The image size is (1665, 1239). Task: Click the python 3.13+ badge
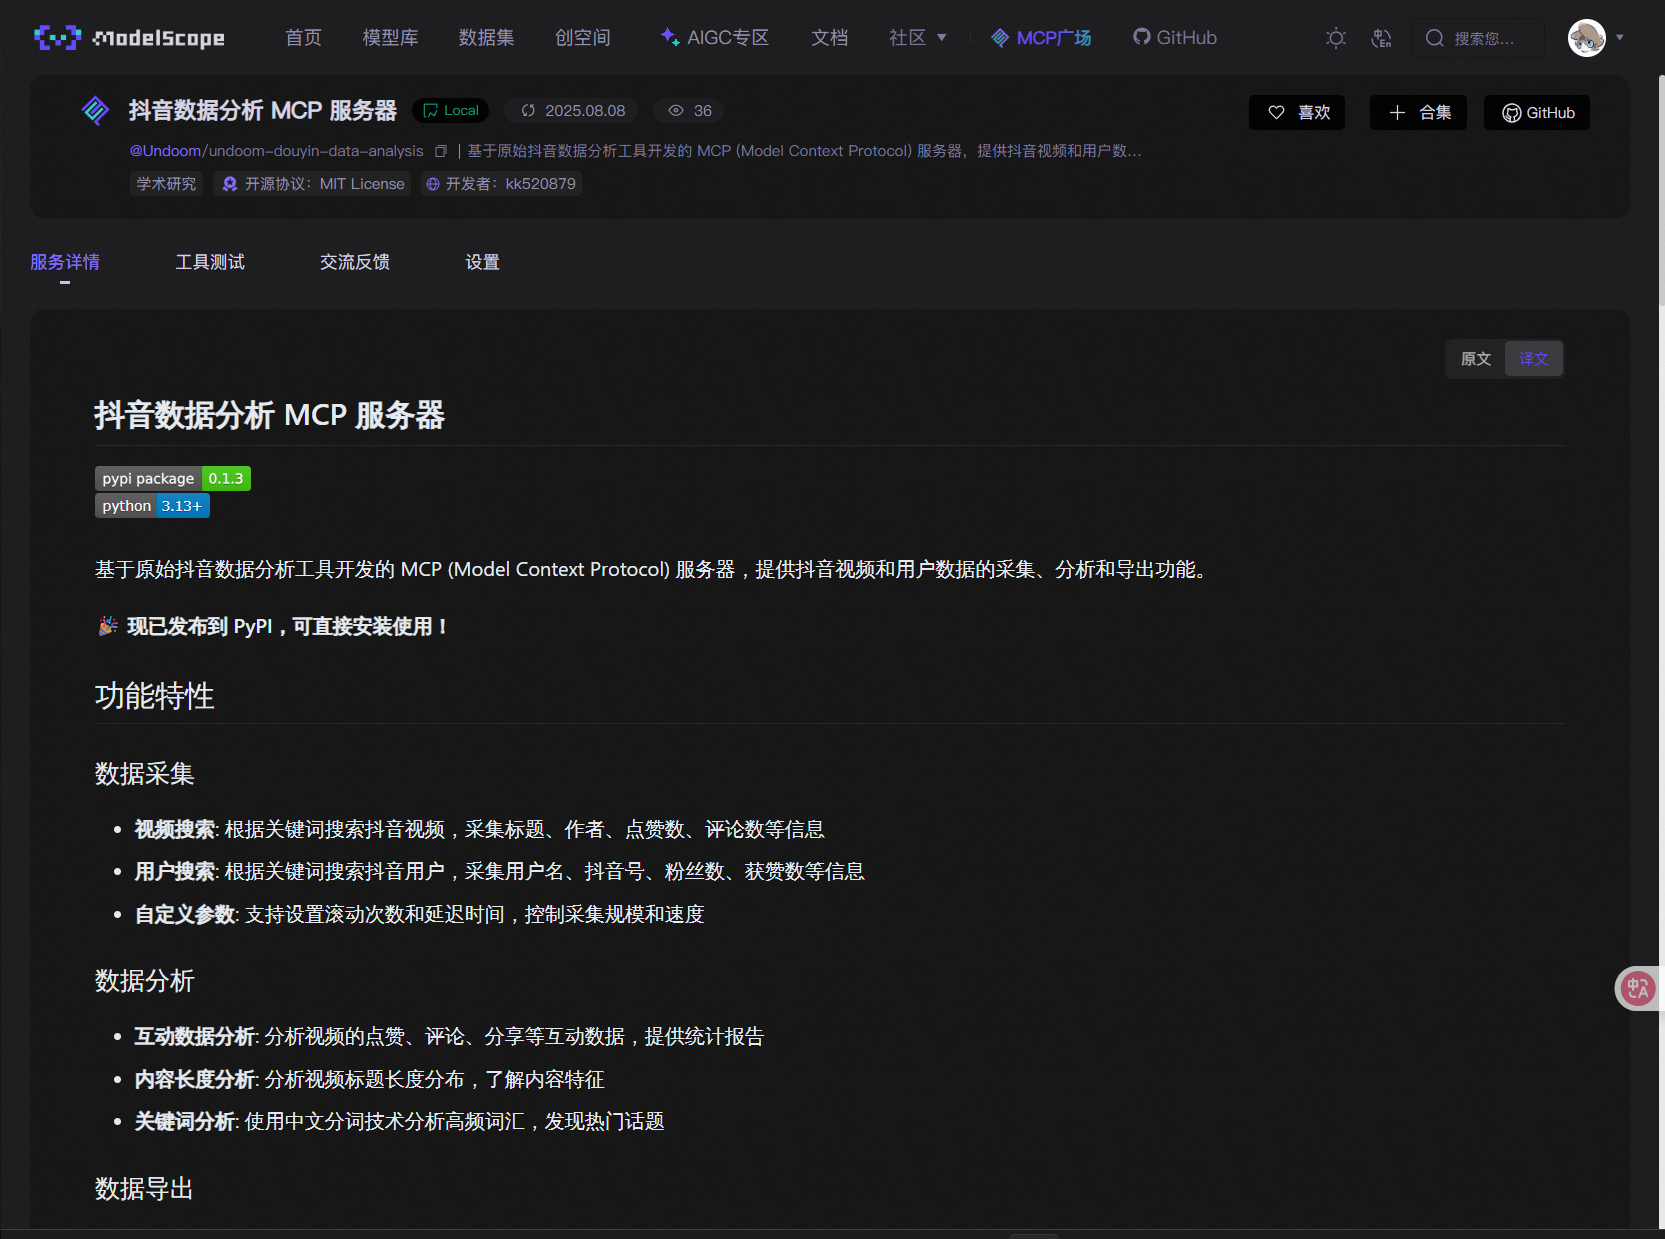click(x=152, y=506)
